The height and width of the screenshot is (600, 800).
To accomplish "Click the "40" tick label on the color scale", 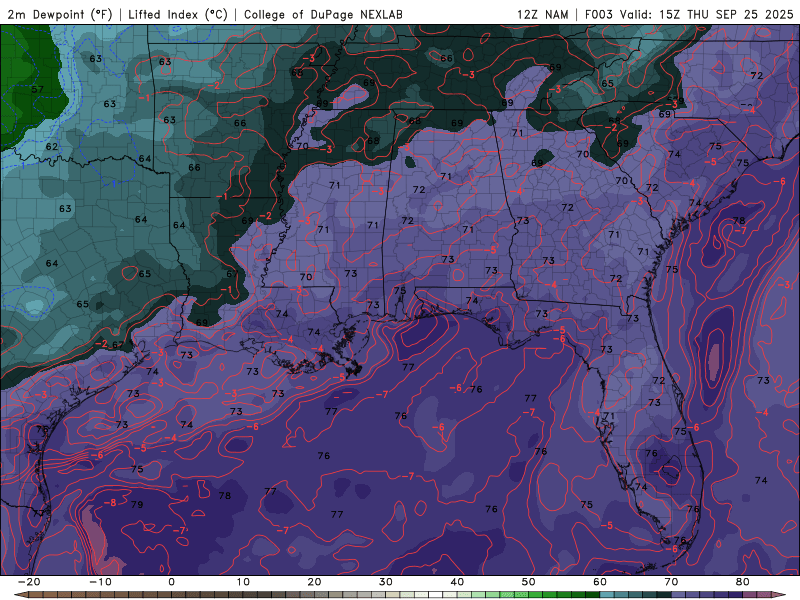I will pyautogui.click(x=457, y=582).
